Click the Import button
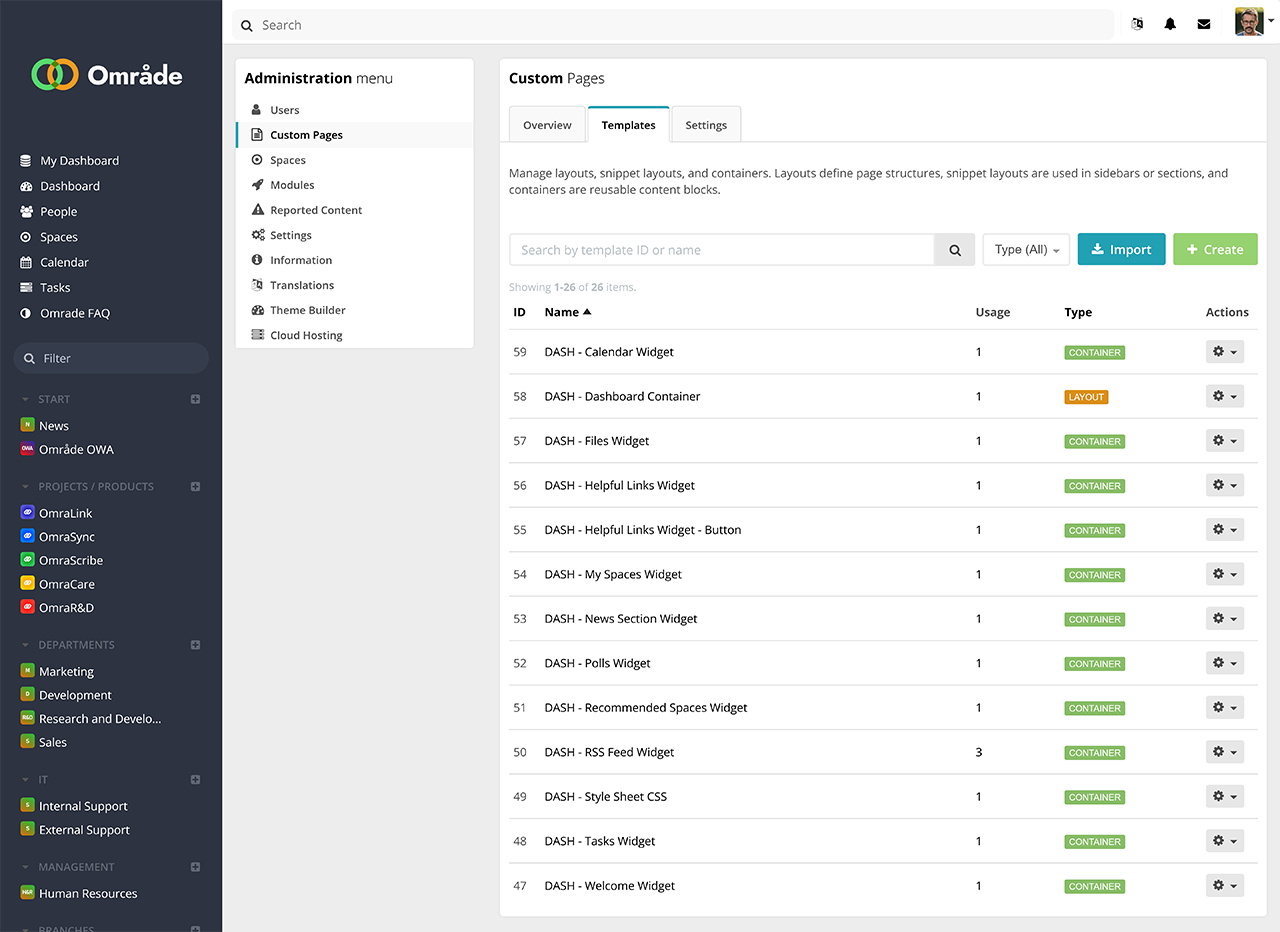This screenshot has width=1280, height=932. click(x=1121, y=250)
